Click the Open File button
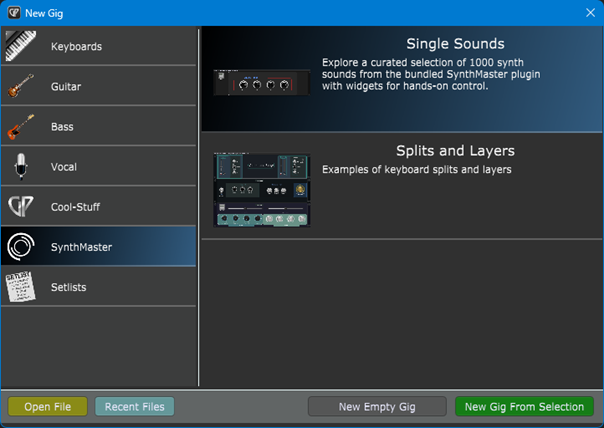 [x=48, y=406]
